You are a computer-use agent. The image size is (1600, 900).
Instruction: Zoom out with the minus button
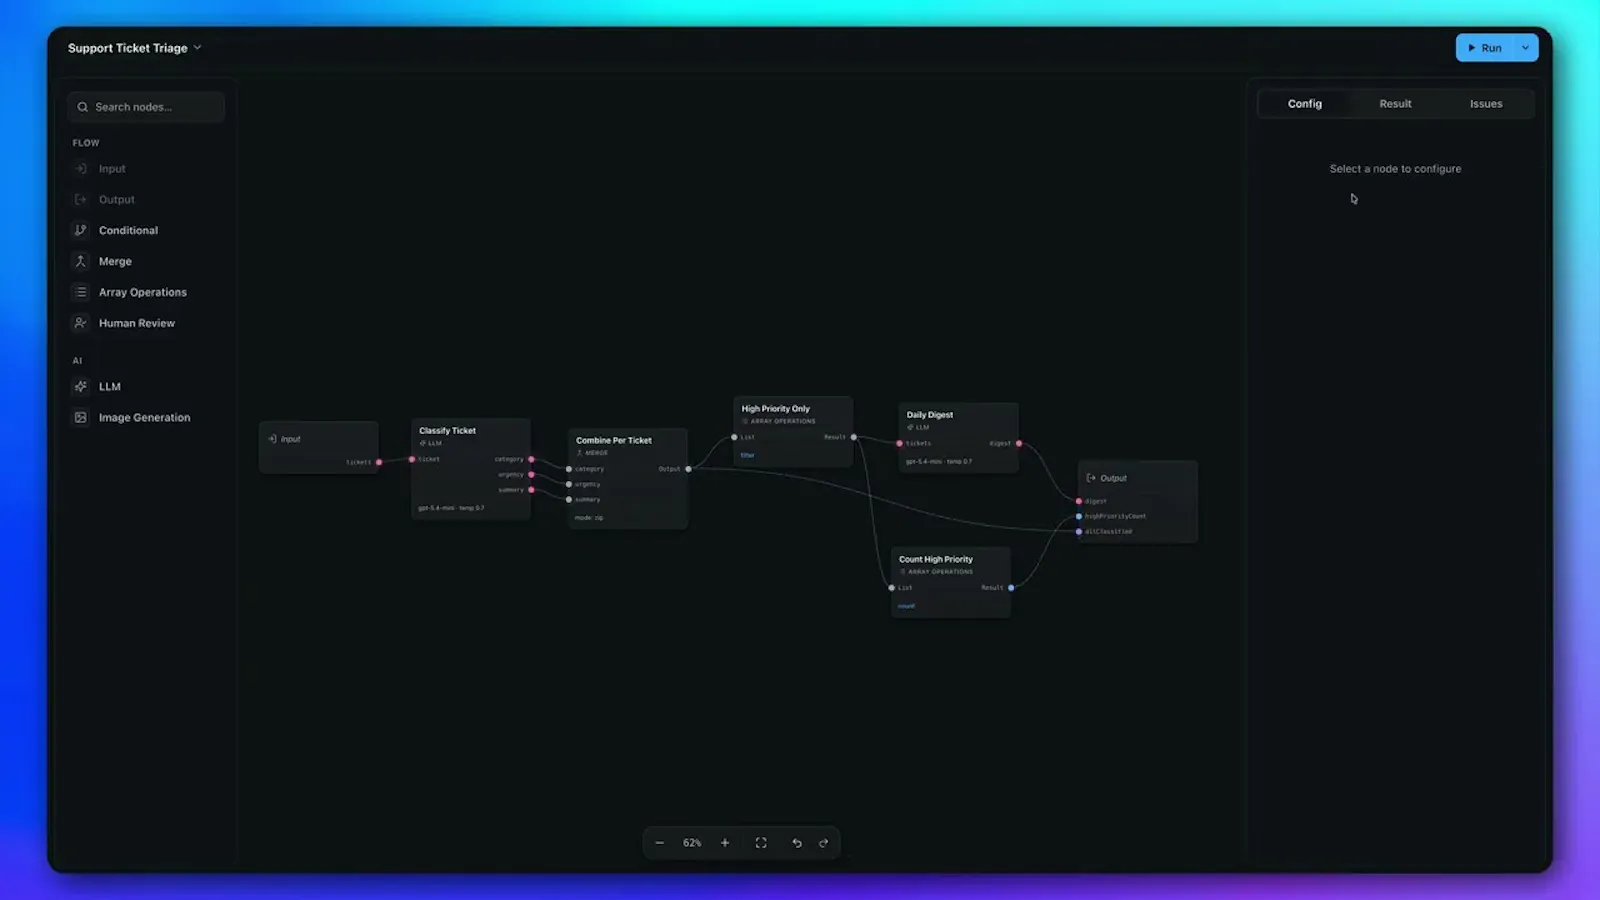click(x=660, y=843)
